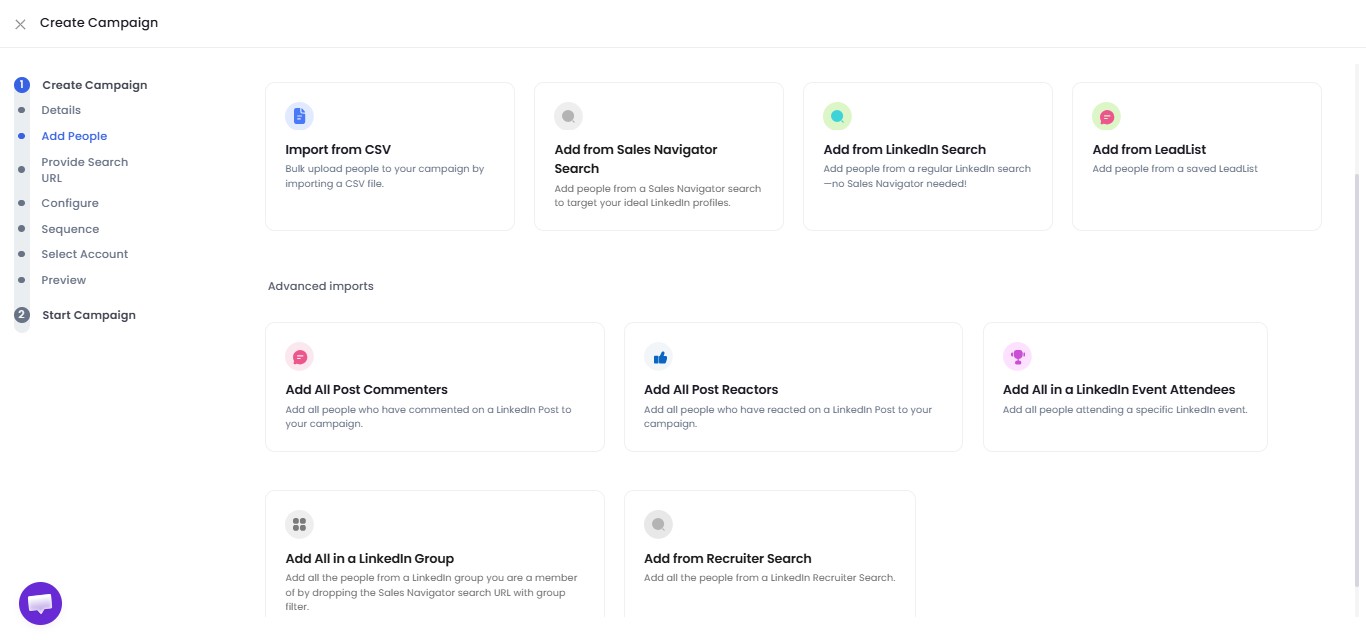The image size is (1366, 641).
Task: Open the Provide Search URL step
Action: tap(84, 170)
